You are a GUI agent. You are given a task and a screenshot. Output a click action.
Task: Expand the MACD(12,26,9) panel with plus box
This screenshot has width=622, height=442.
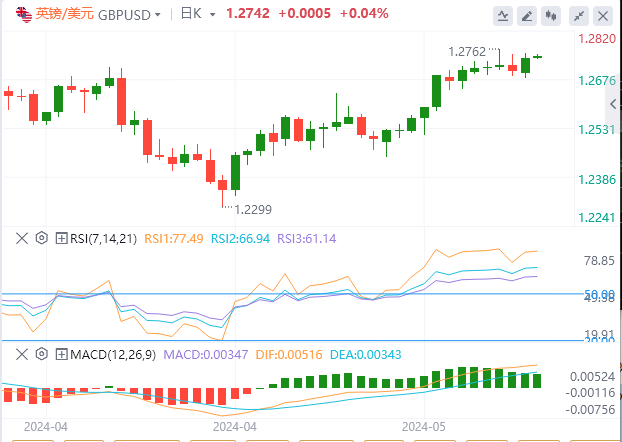tap(61, 354)
